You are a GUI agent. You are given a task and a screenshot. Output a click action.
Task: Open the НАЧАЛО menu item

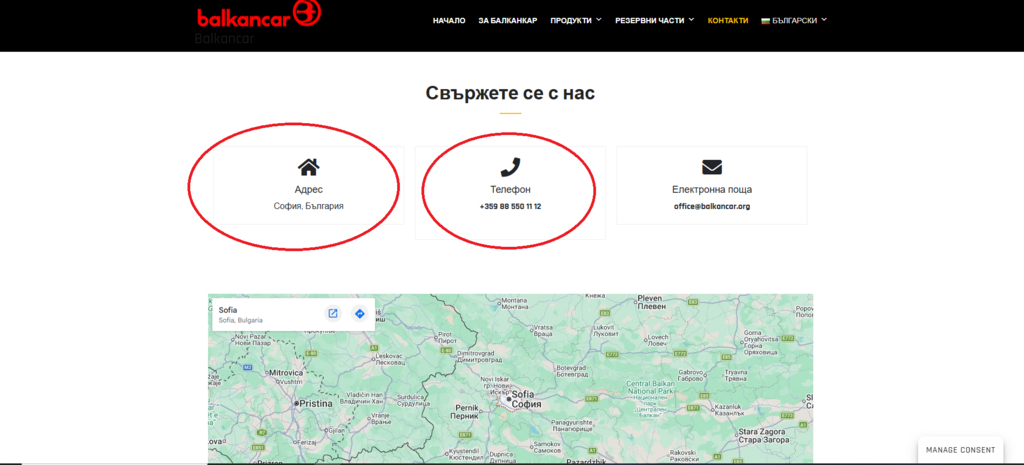click(x=449, y=20)
